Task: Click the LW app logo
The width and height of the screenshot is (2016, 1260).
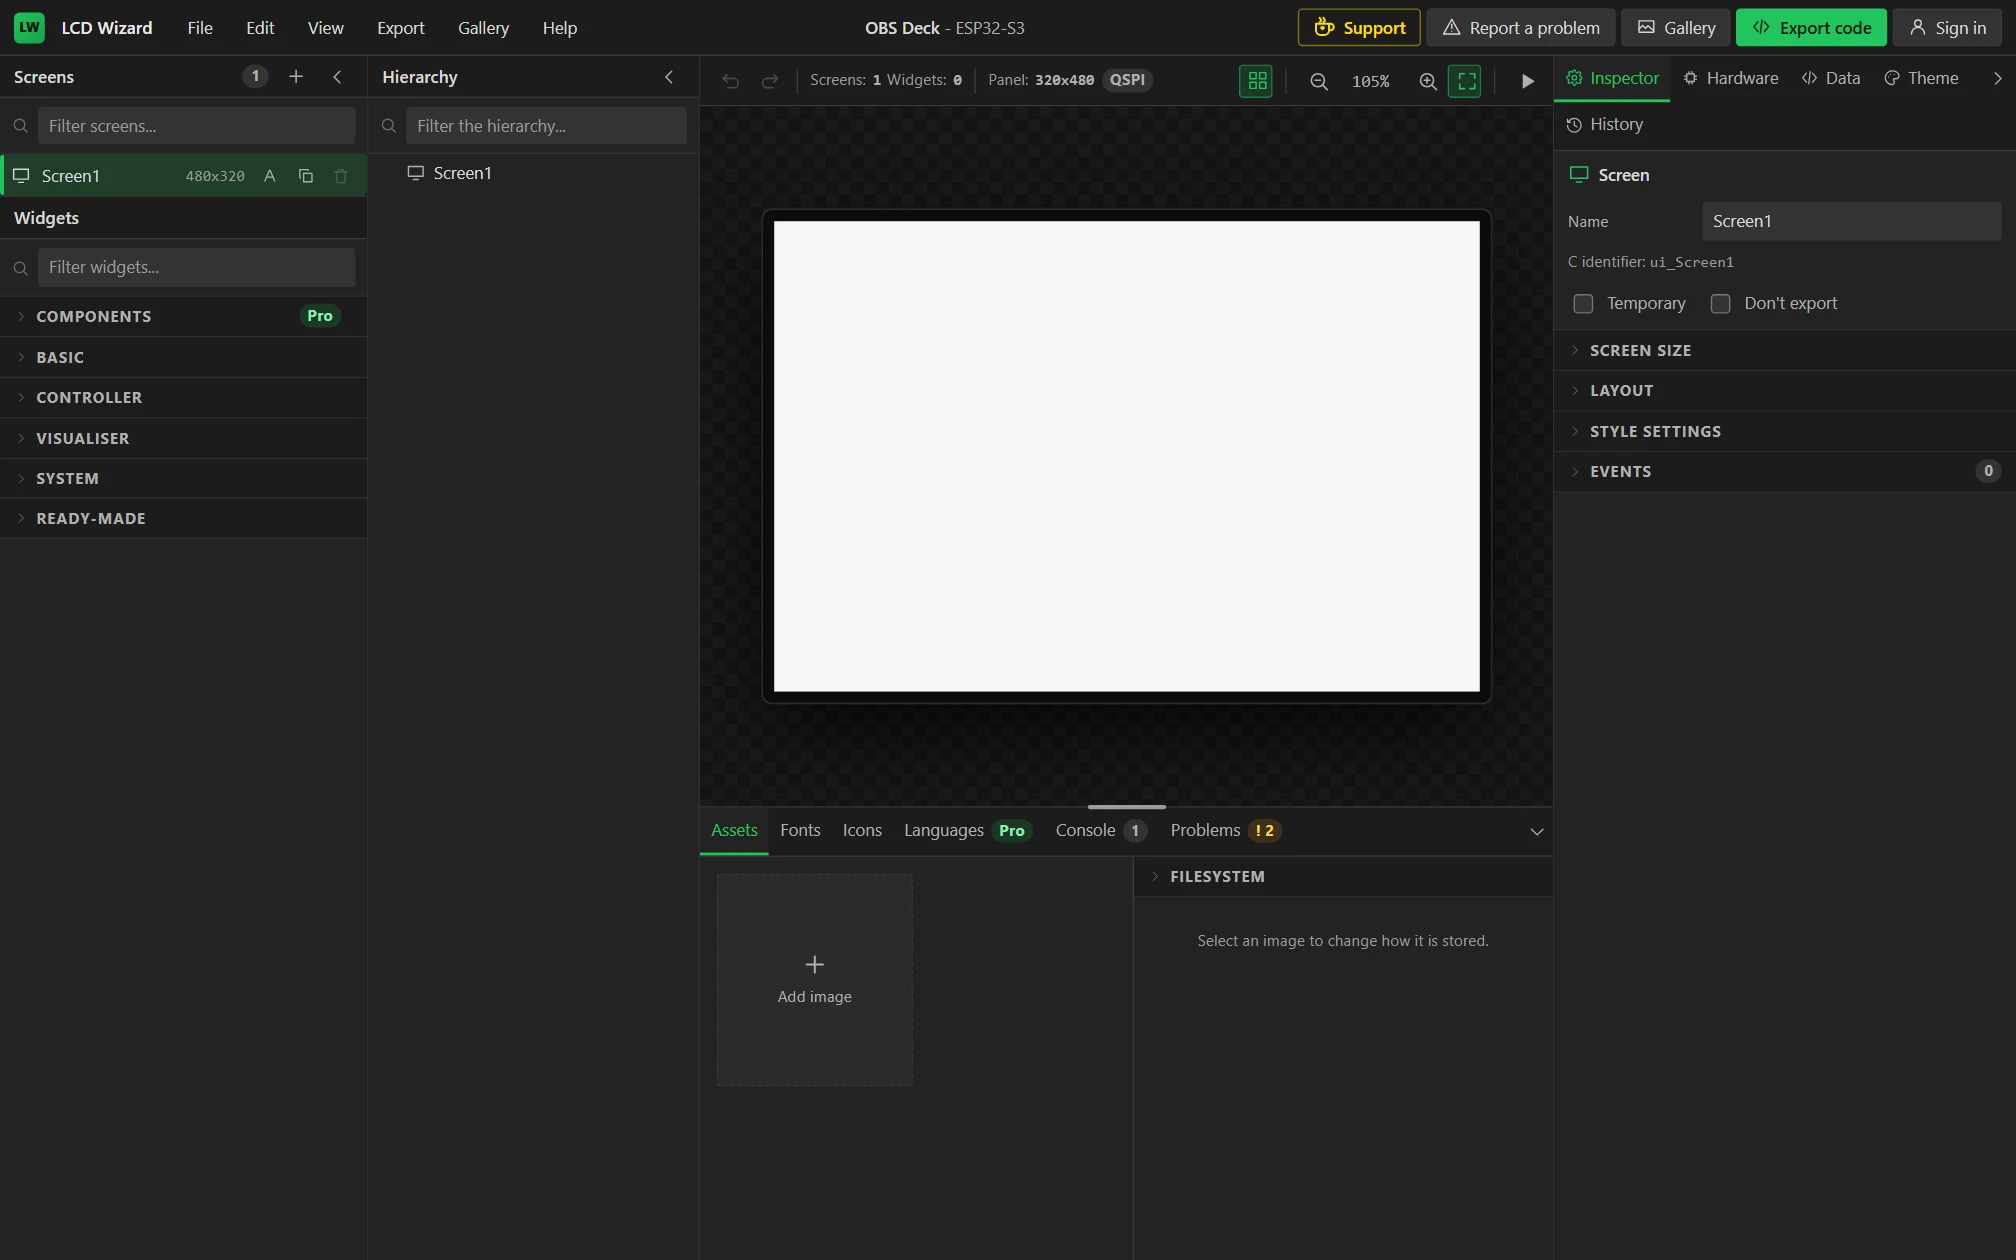Action: [x=29, y=27]
